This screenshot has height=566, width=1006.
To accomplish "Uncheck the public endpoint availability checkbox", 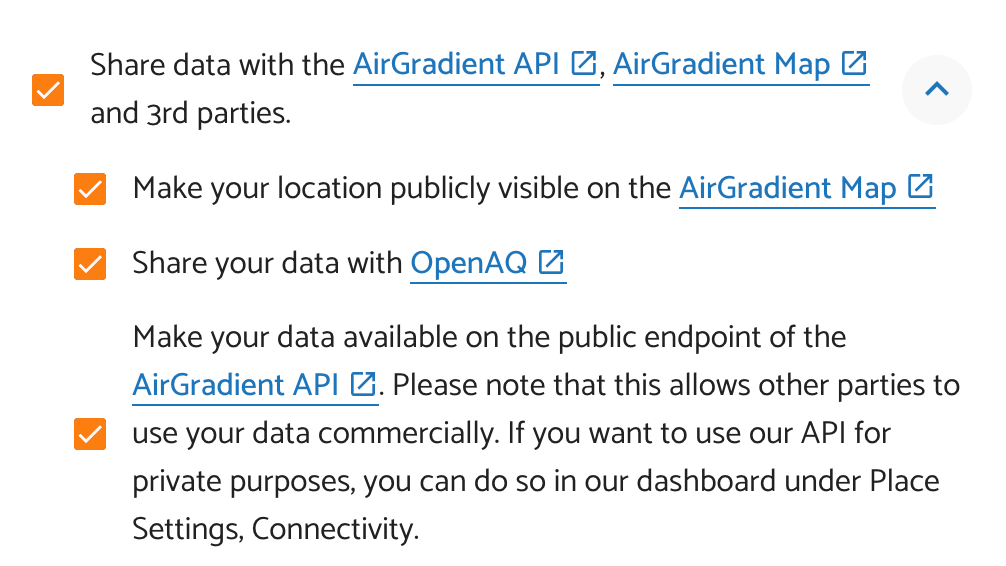I will pos(90,435).
